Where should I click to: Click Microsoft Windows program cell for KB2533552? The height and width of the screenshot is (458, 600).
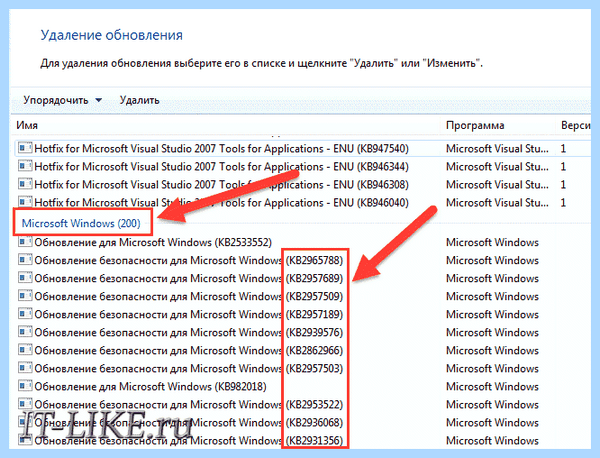pyautogui.click(x=492, y=242)
